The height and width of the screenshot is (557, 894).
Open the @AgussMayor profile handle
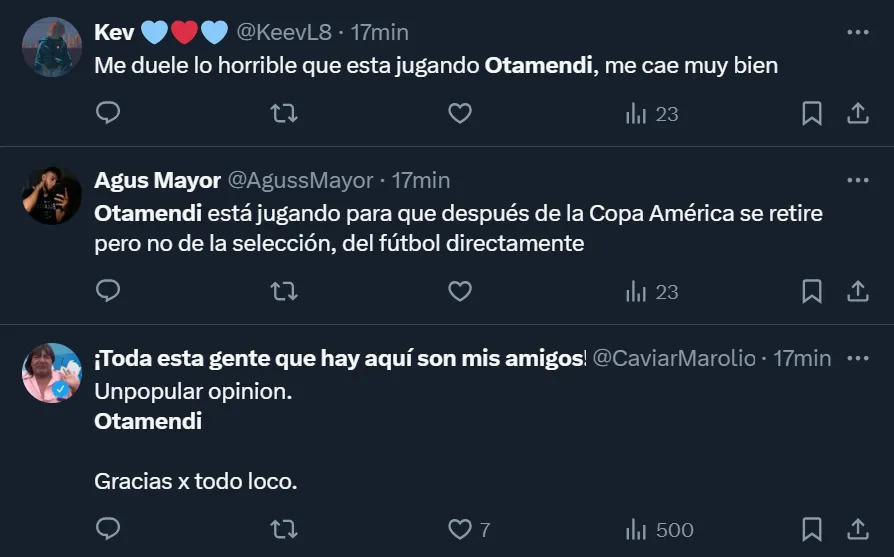[x=301, y=181]
